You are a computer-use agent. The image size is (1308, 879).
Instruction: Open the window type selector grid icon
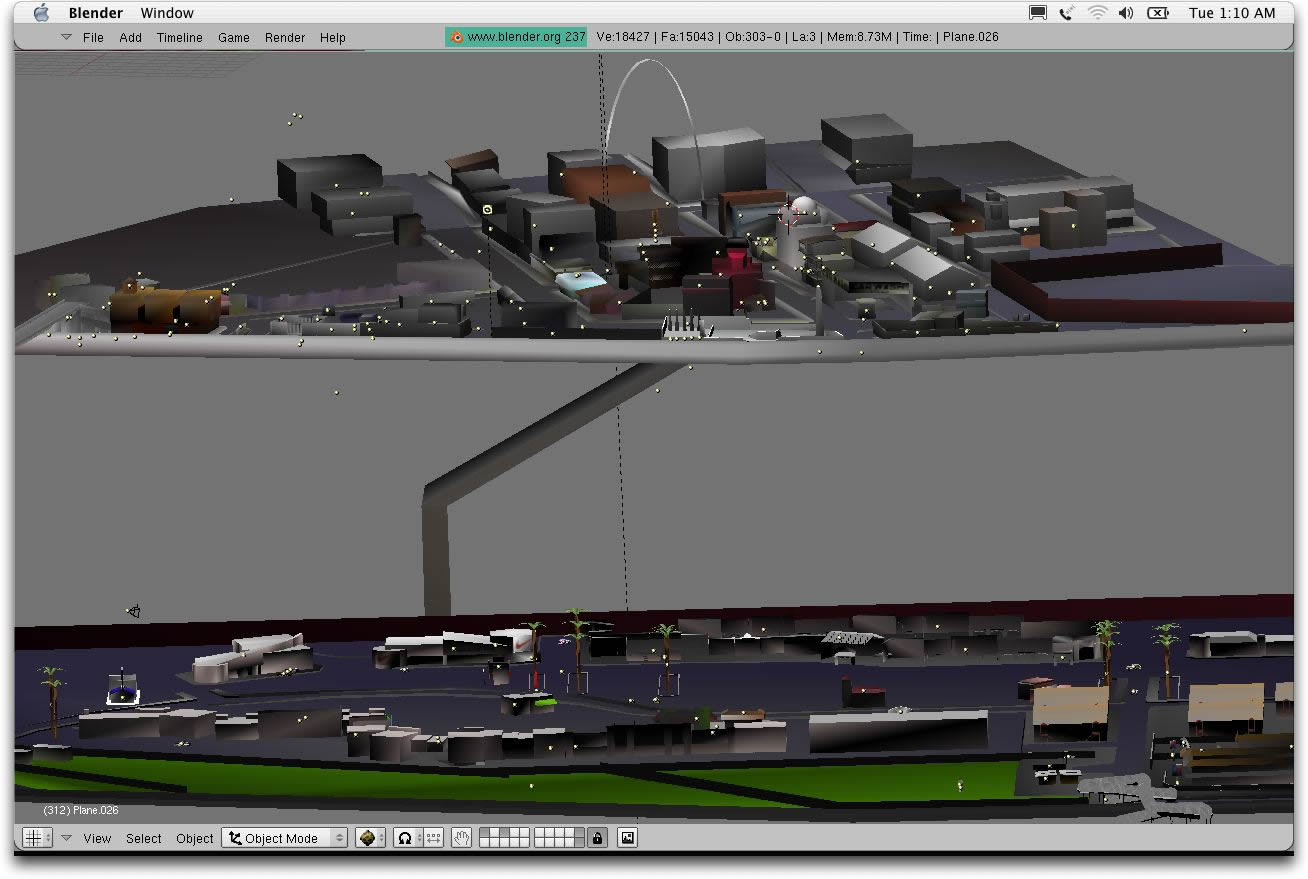point(33,838)
